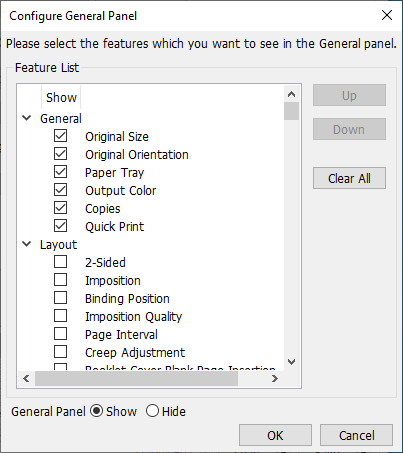This screenshot has height=453, width=403.
Task: Check the Binding Position feature
Action: (x=60, y=298)
